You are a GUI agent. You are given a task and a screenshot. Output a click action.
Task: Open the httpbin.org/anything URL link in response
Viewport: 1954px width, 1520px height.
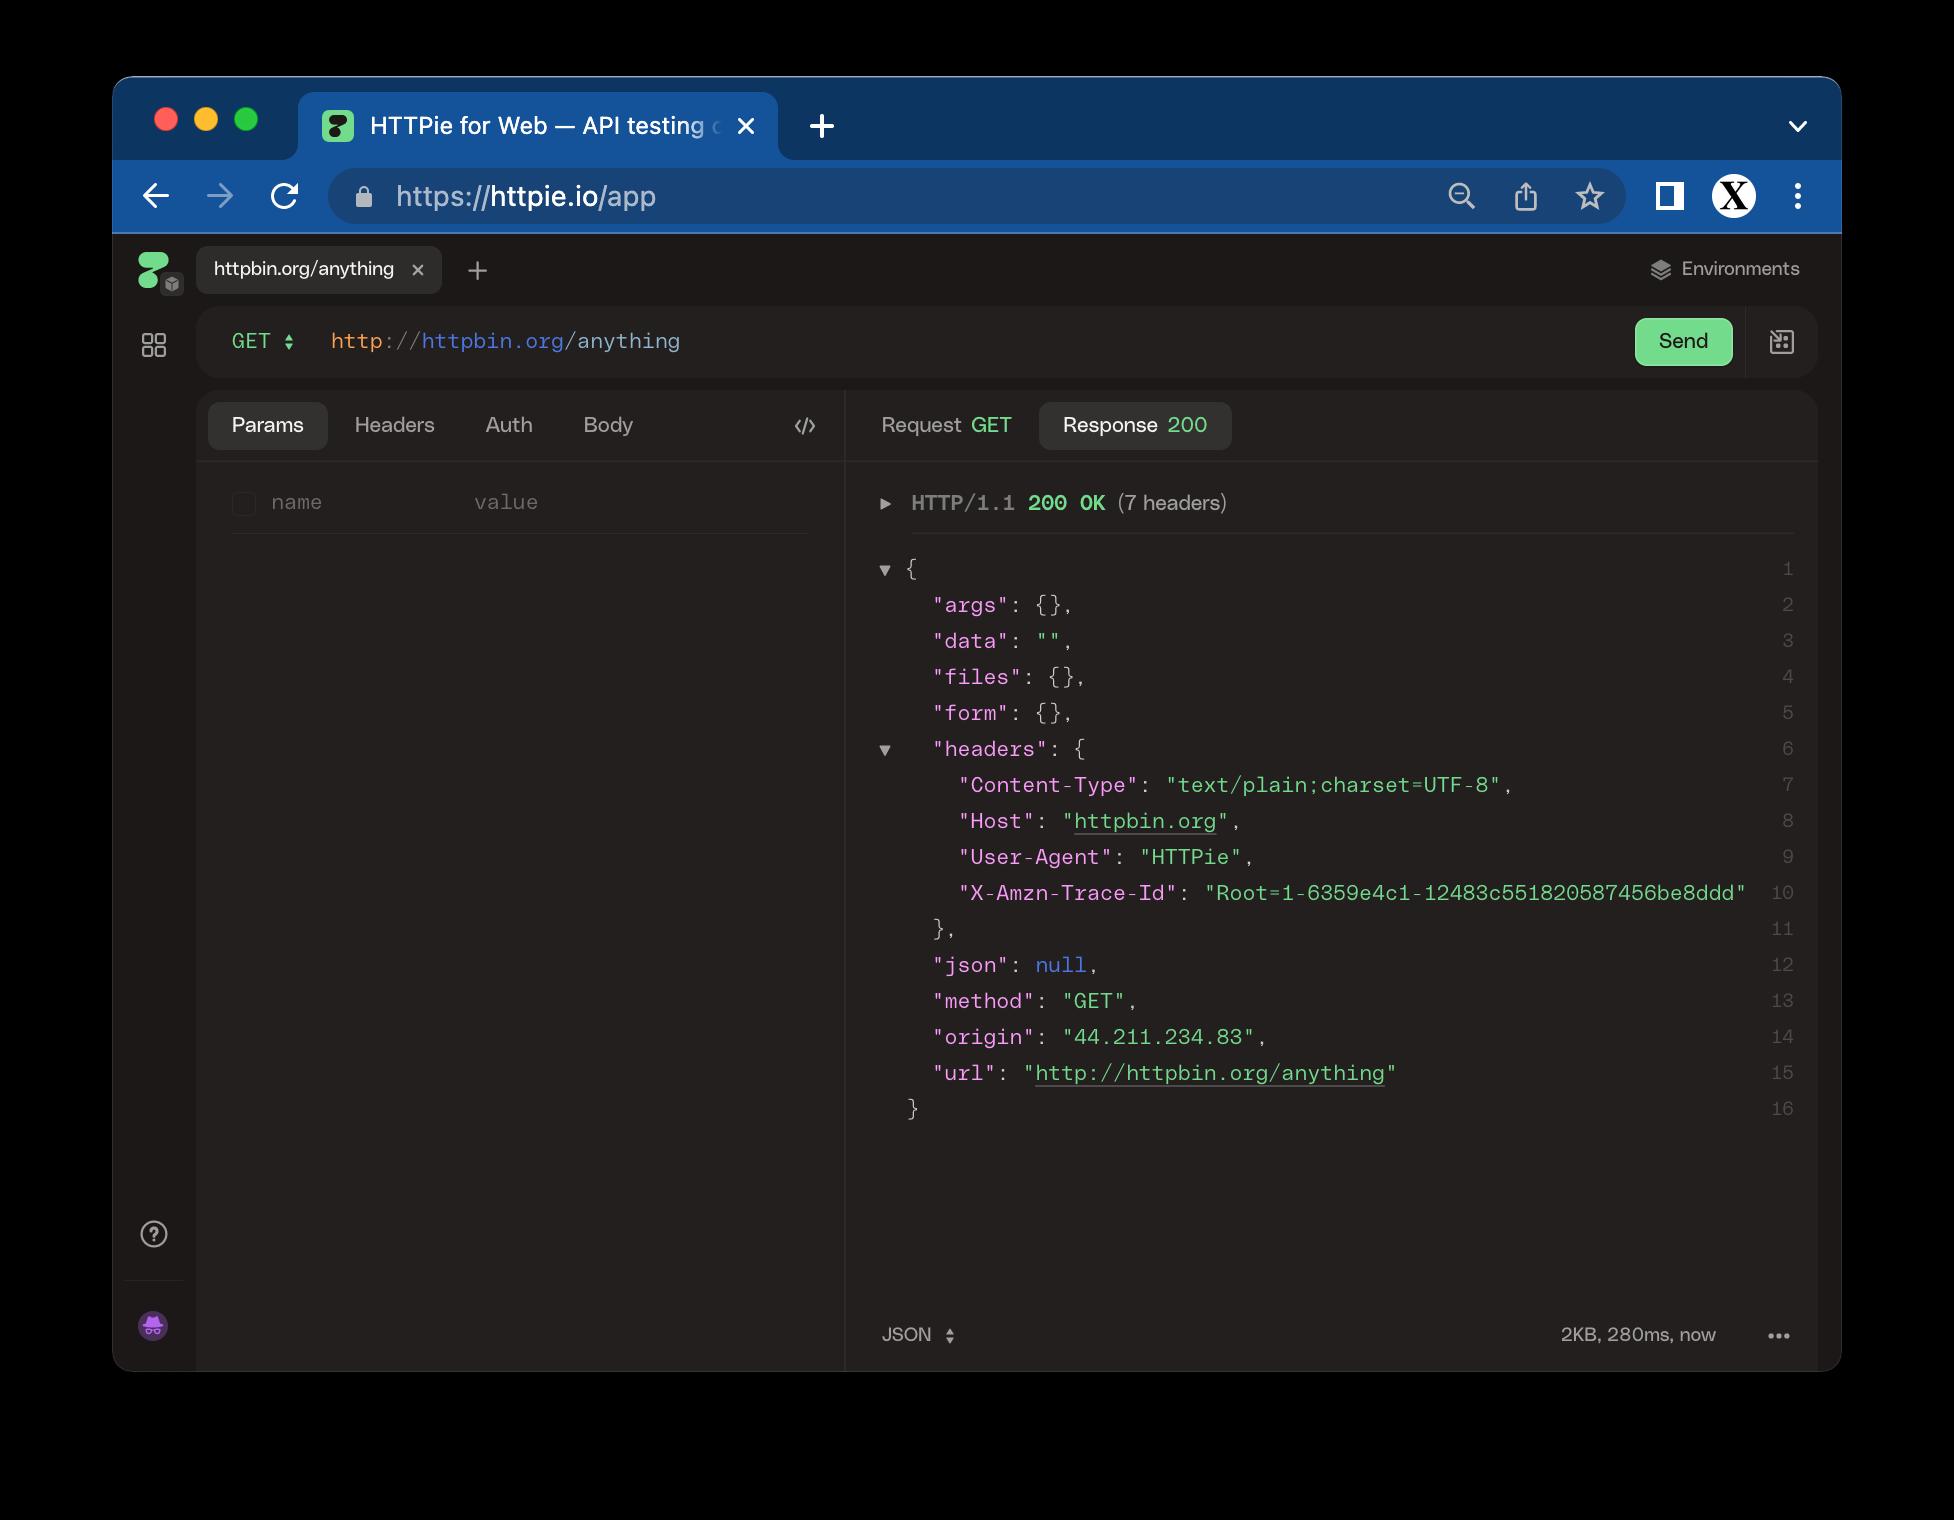click(1209, 1073)
